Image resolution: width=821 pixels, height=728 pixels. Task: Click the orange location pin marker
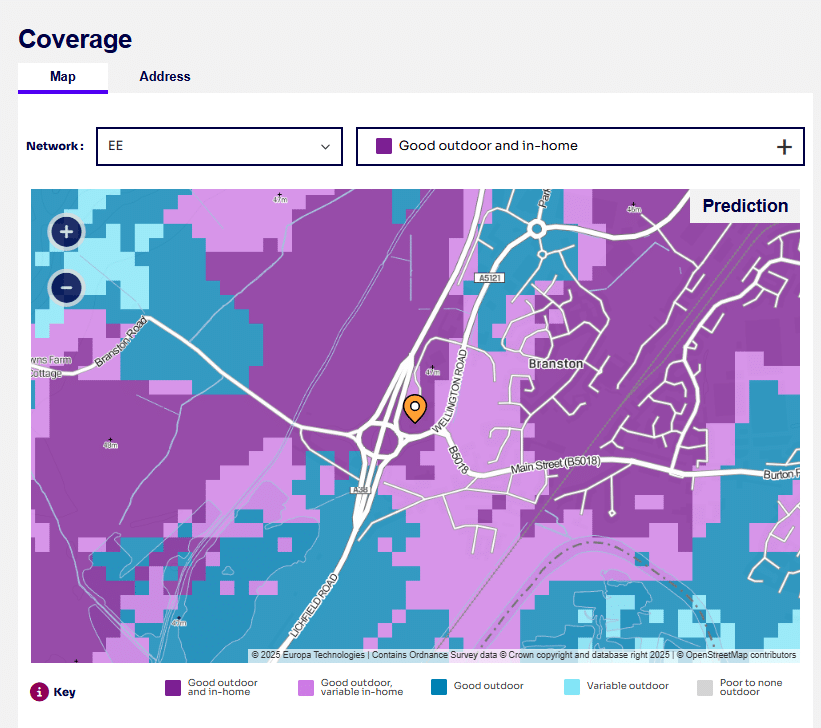point(414,409)
